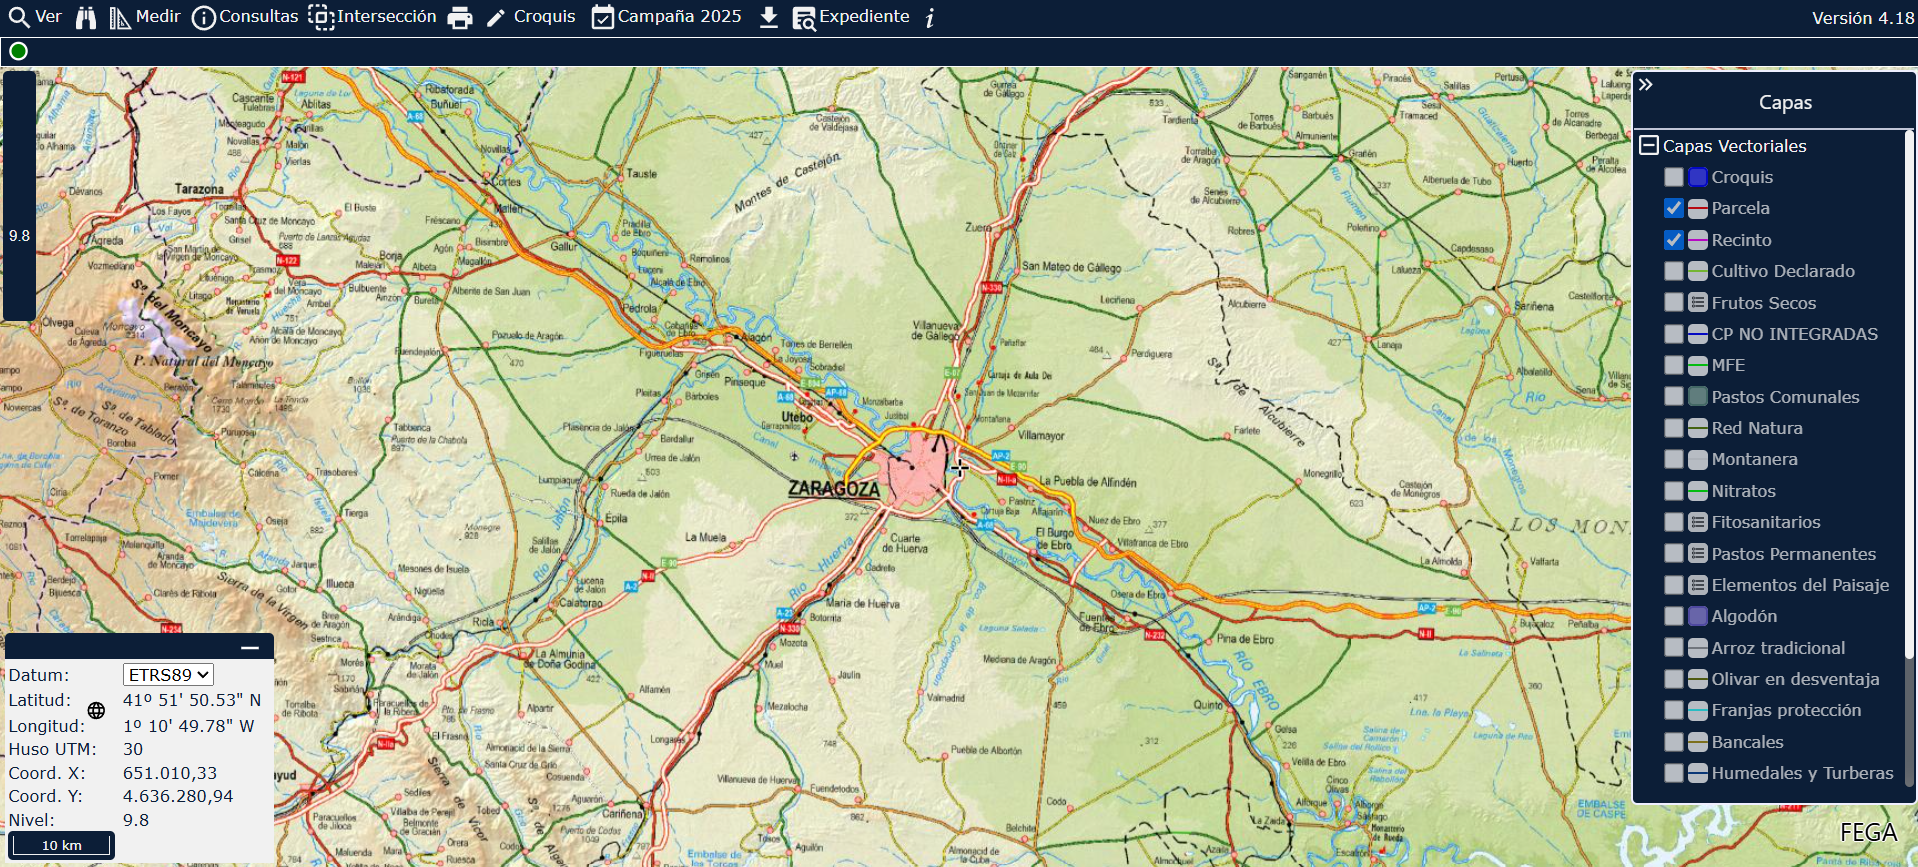
Task: Collapse the Capas Vectoriales tree group
Action: coord(1649,146)
